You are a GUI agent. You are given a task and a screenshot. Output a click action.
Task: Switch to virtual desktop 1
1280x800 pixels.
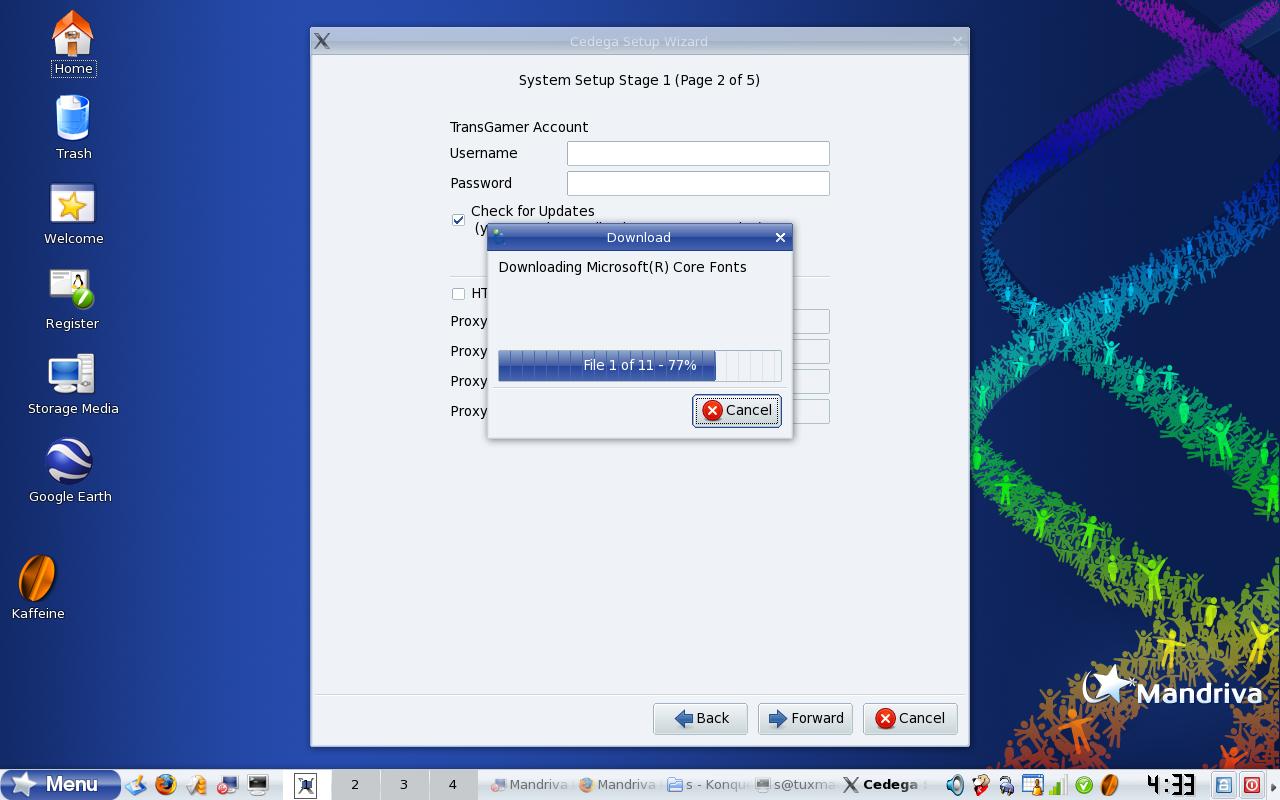click(306, 785)
